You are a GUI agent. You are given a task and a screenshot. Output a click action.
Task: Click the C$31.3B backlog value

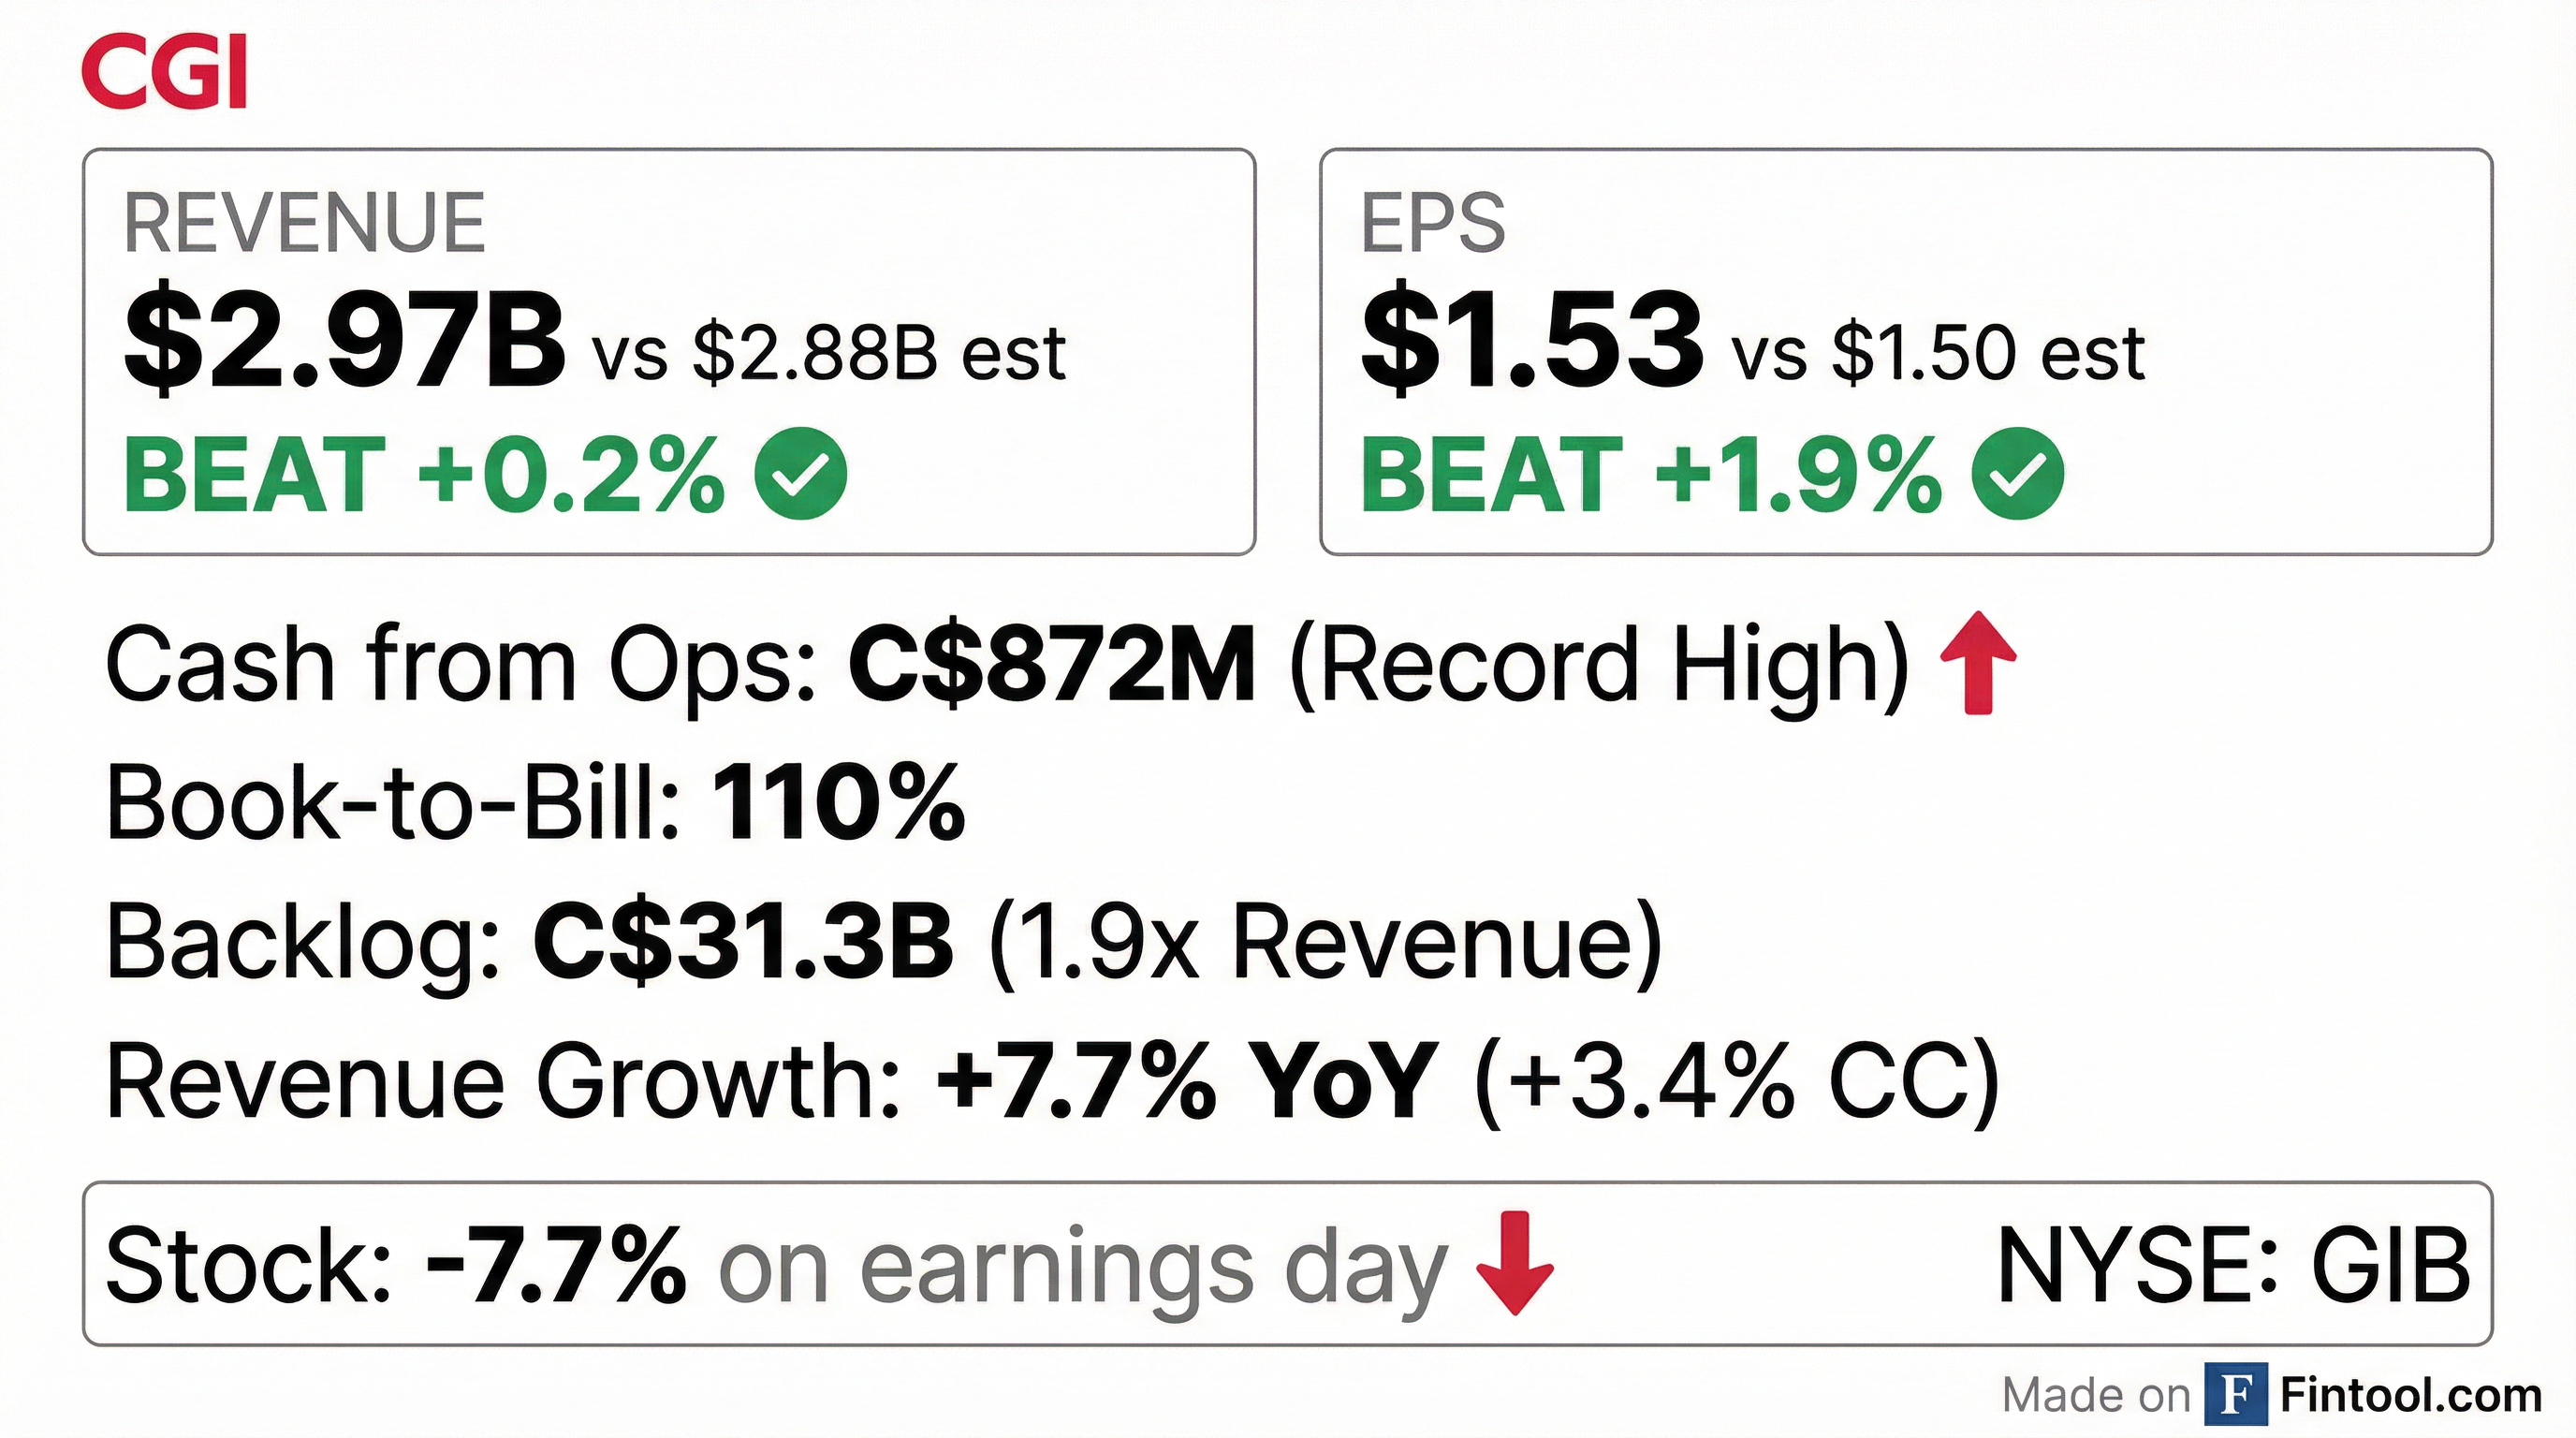coord(743,942)
